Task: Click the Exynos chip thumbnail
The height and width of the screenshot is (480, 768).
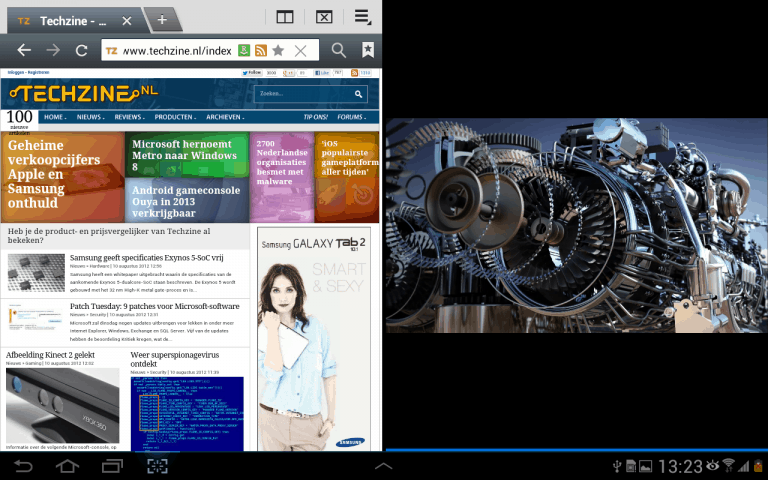Action: pyautogui.click(x=36, y=273)
